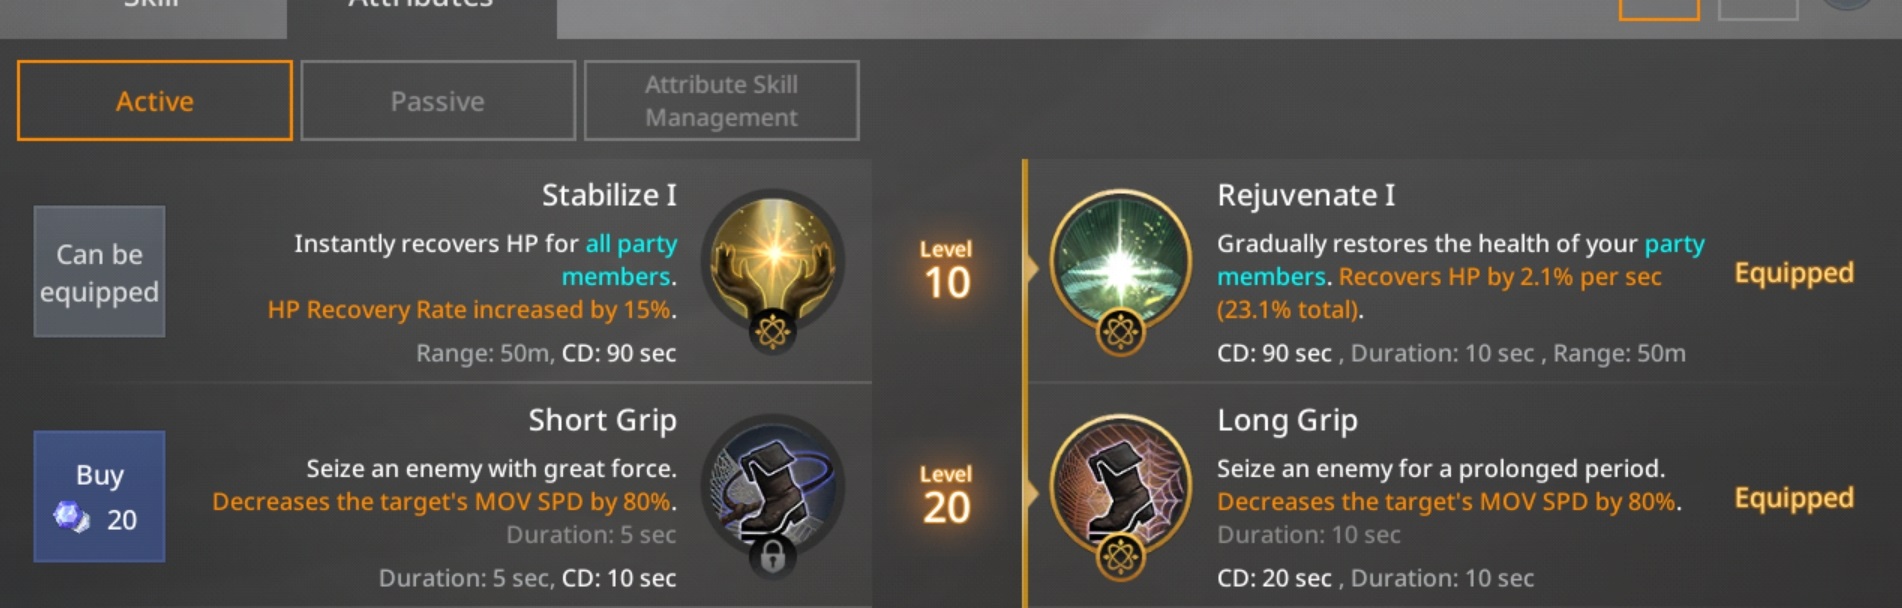
Task: Click the lock badge under Short Grip
Action: pos(772,557)
